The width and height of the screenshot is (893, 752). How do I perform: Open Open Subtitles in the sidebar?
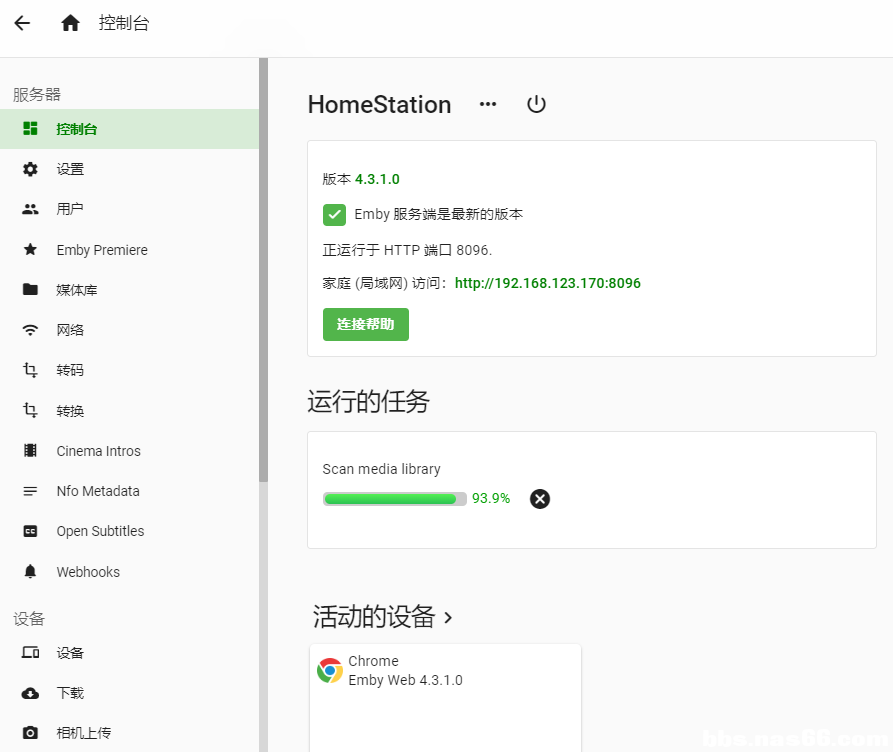coord(129,531)
